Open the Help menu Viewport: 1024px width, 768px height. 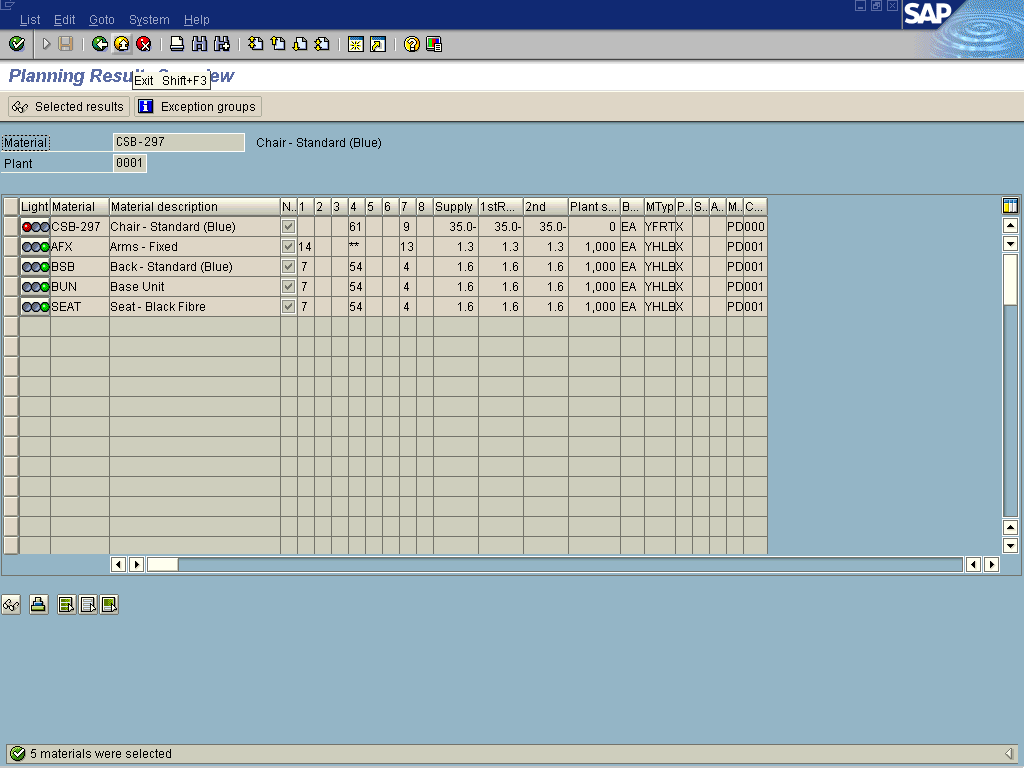click(x=197, y=20)
